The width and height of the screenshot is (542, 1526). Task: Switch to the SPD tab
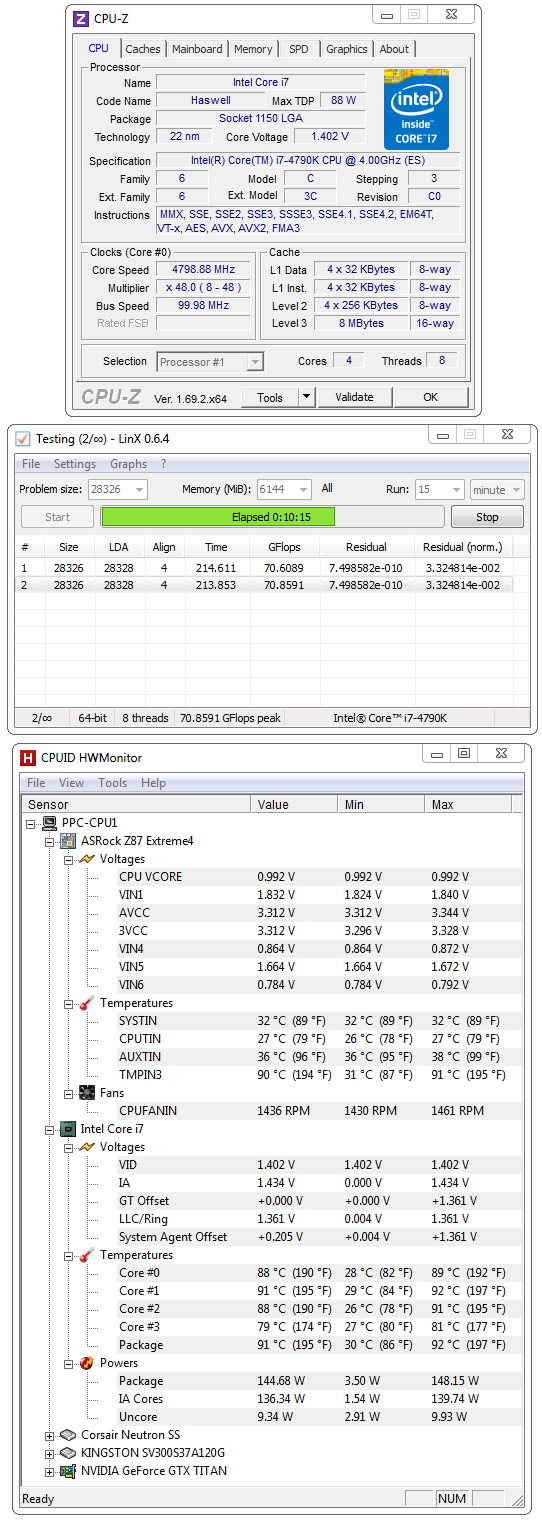[299, 49]
